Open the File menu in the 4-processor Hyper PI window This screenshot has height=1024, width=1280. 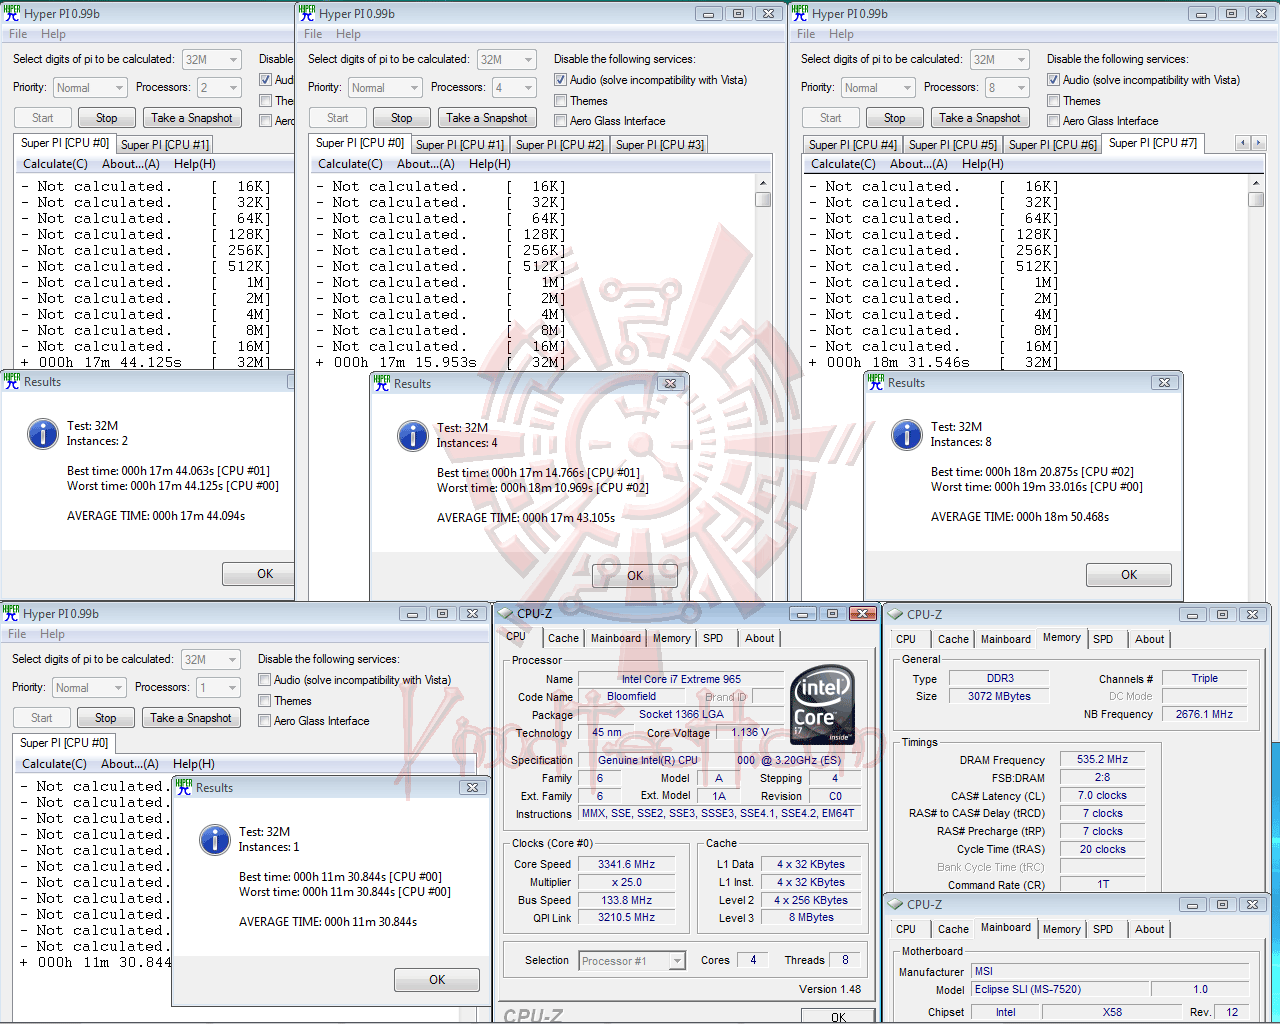point(313,34)
